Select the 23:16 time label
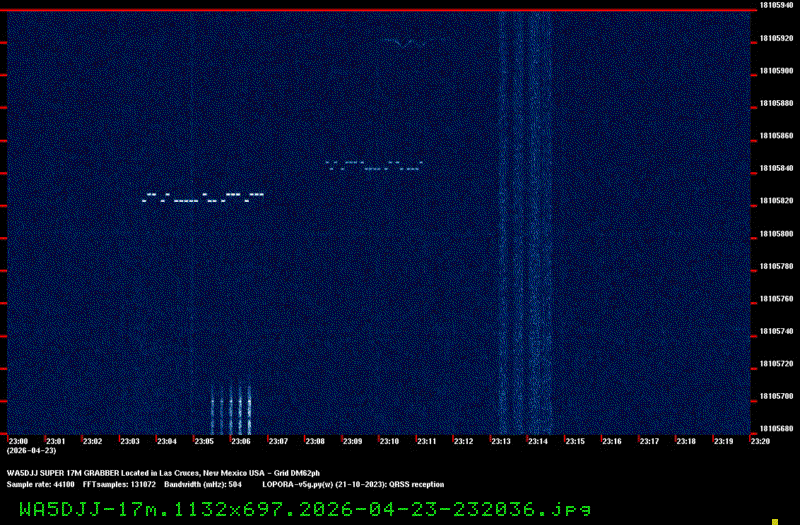This screenshot has height=525, width=800. point(612,441)
